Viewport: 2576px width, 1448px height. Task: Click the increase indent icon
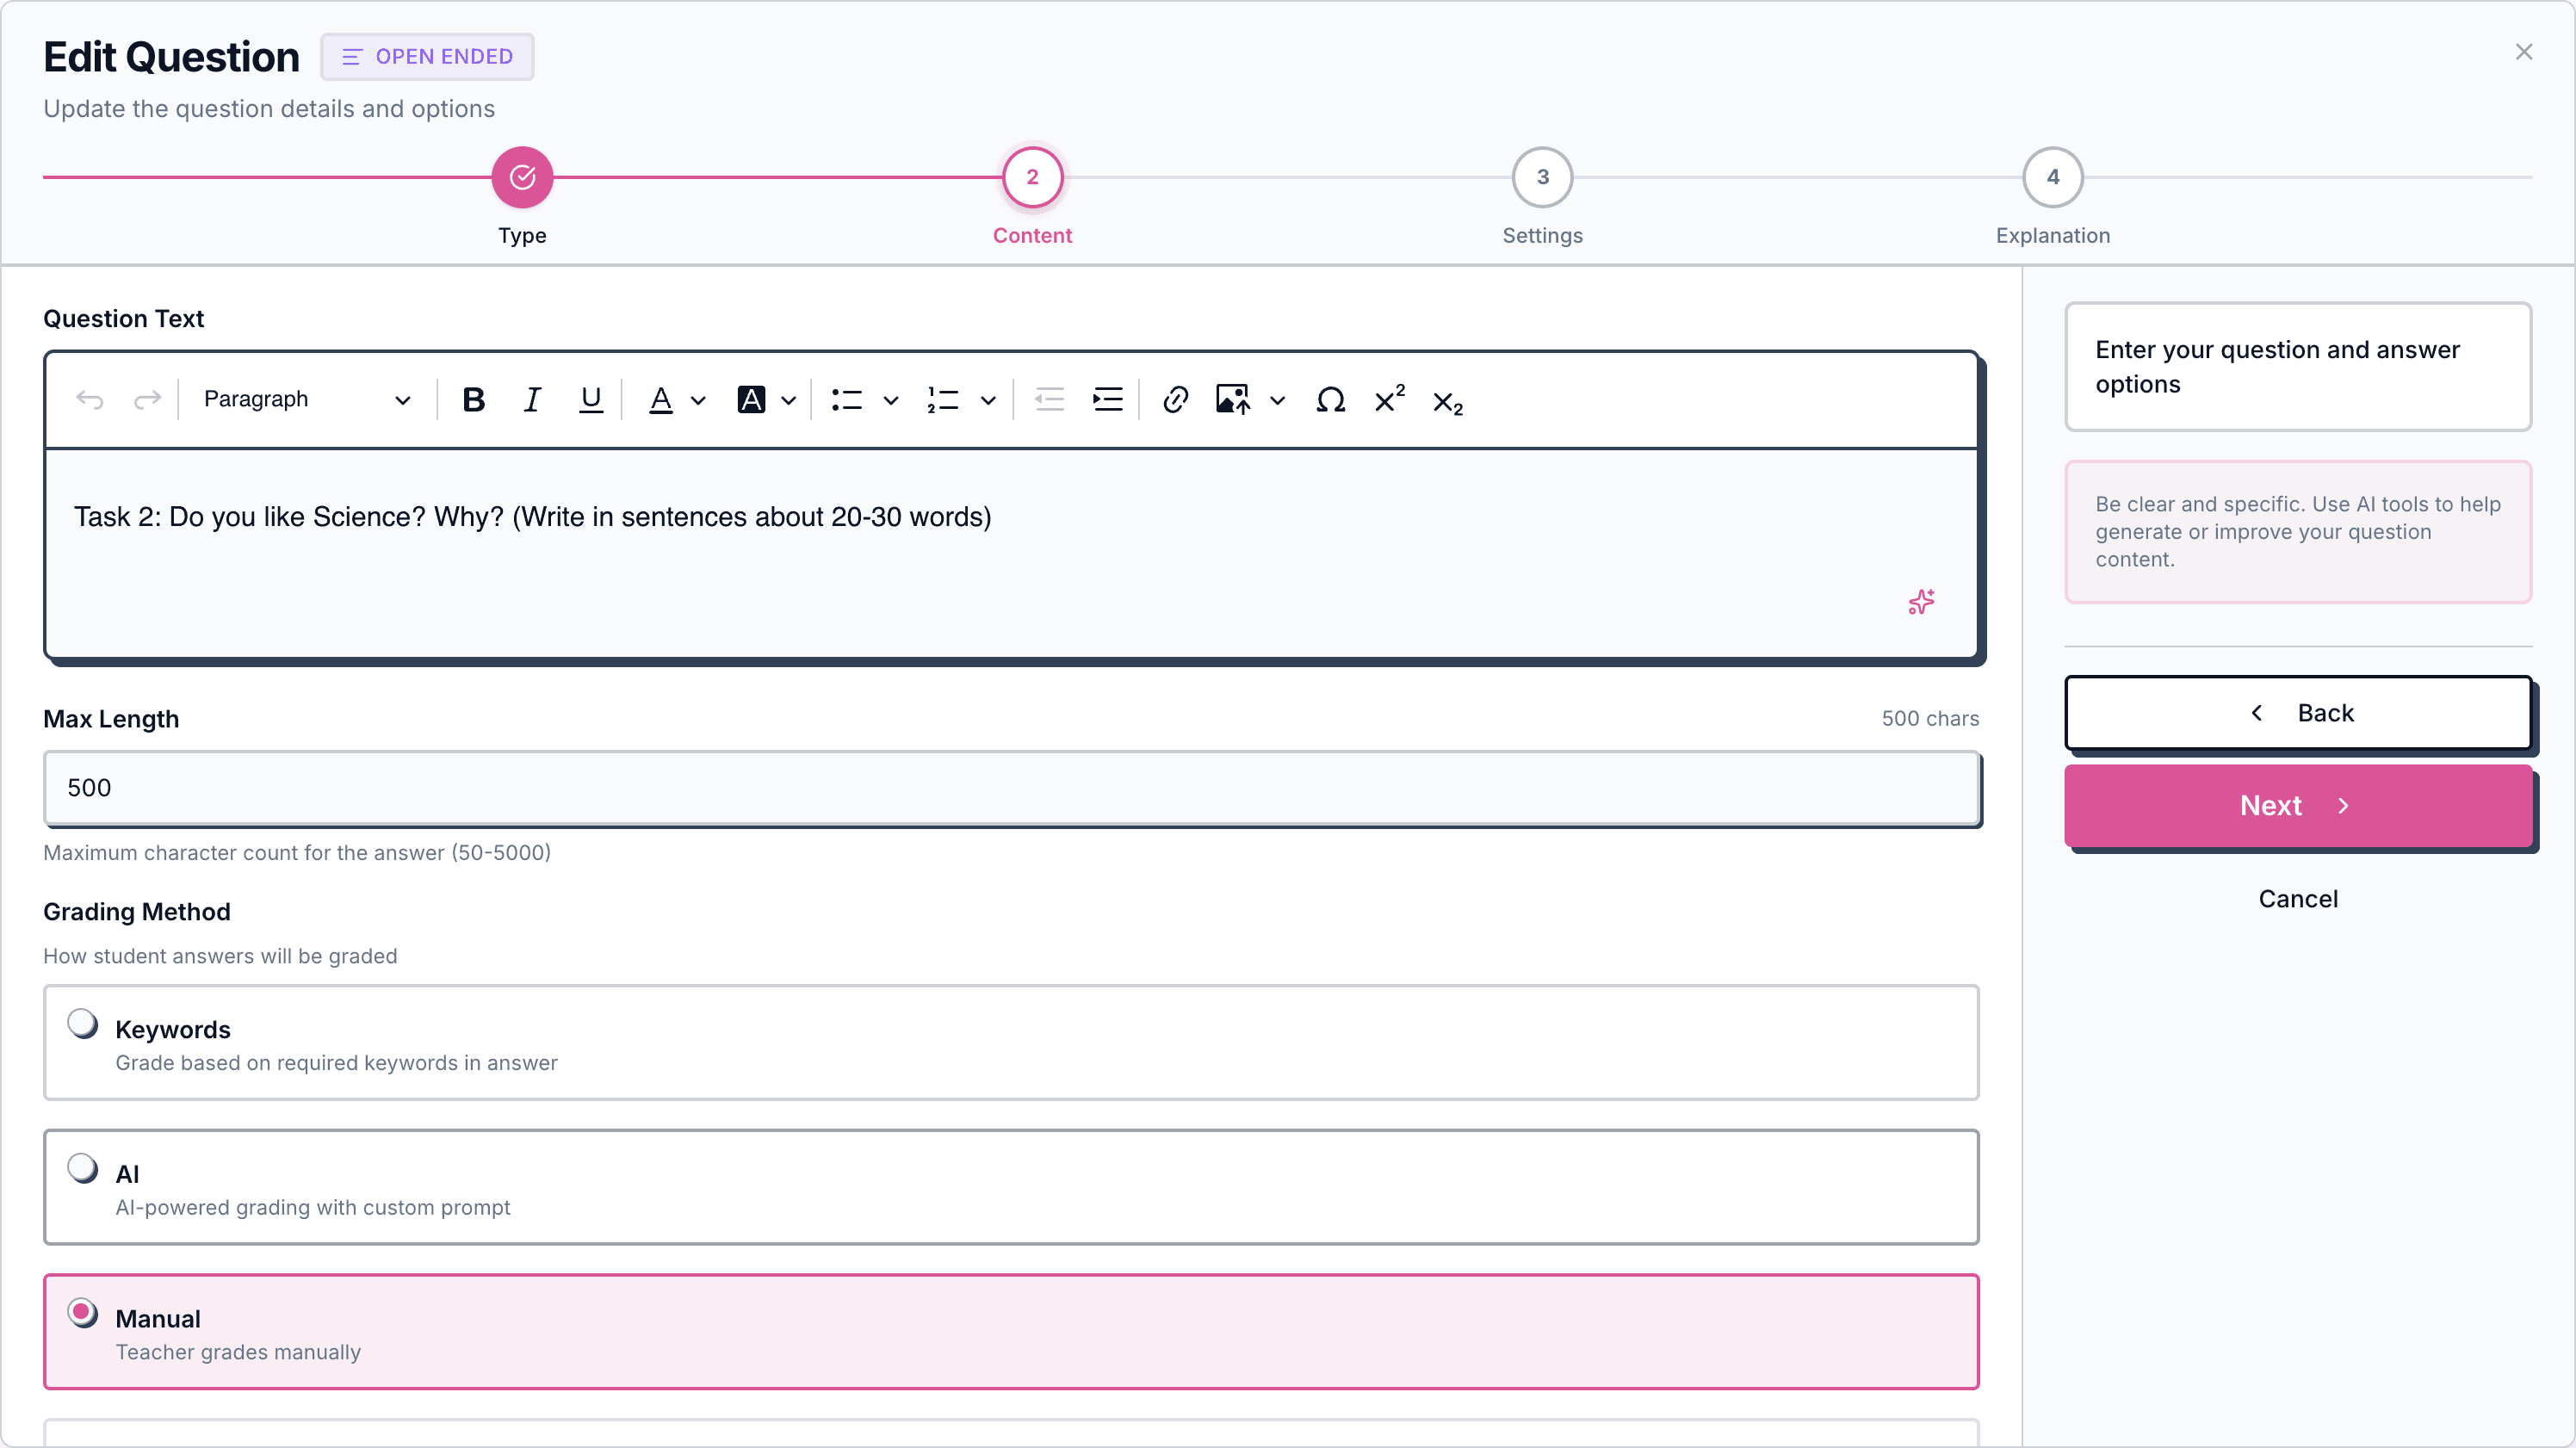(1107, 400)
